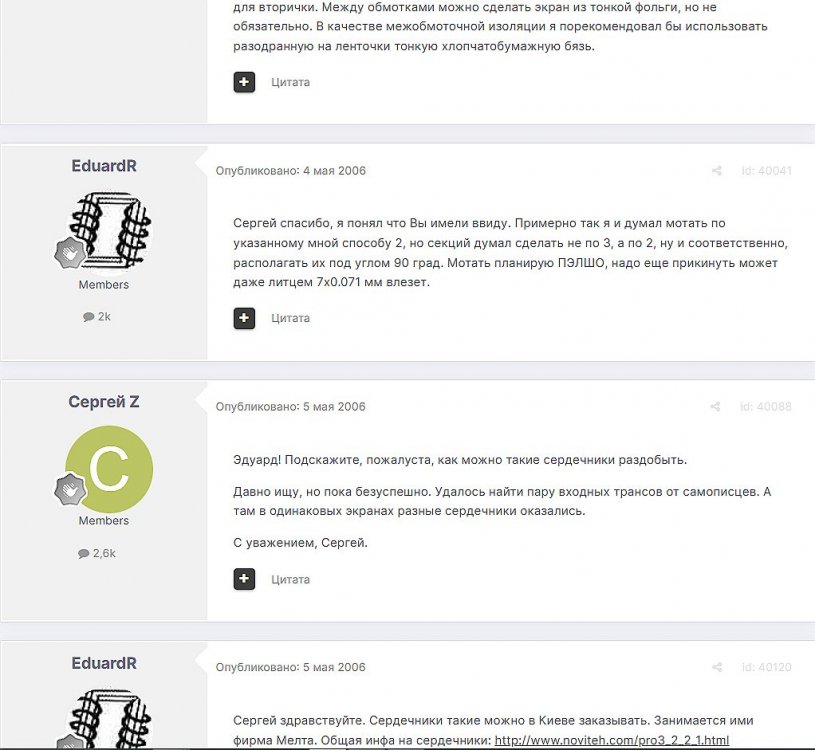Click the plus button under Сергей Z's post

coord(244,579)
